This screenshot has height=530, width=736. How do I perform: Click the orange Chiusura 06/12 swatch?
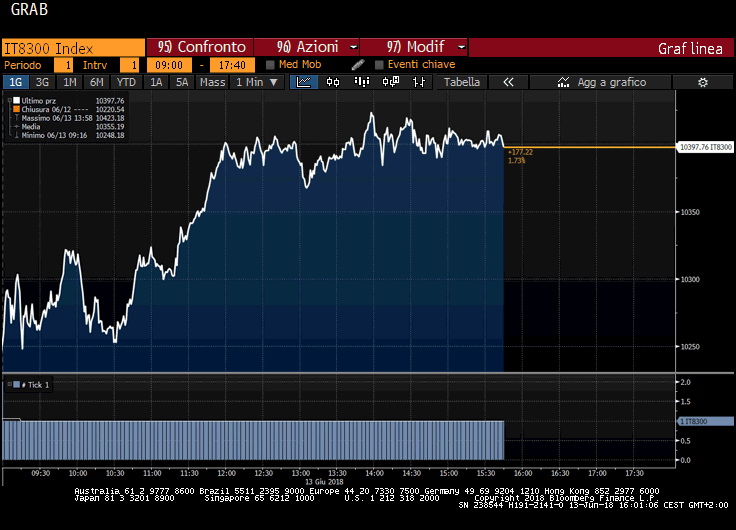(16, 109)
